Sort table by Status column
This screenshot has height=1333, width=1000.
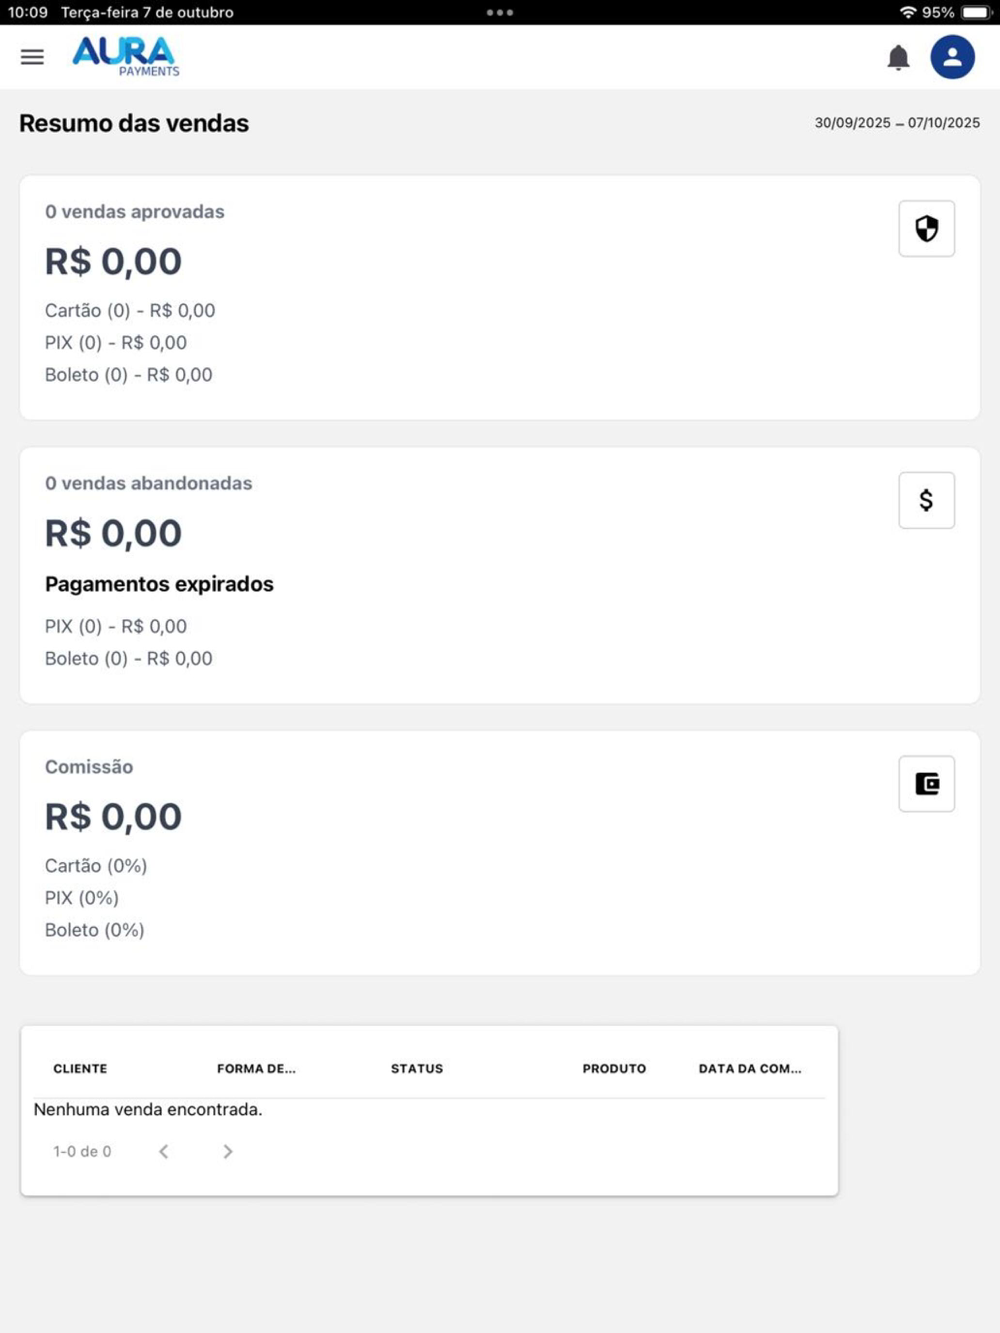pos(417,1069)
